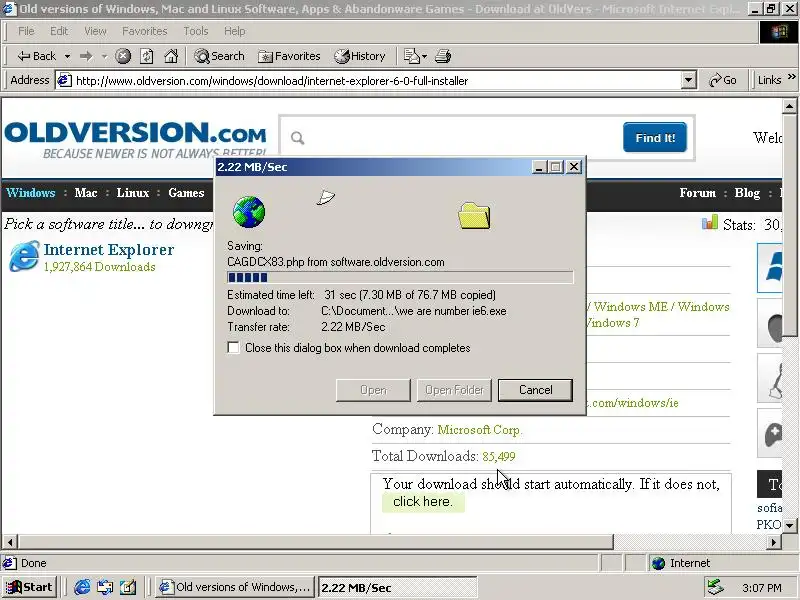Click the Forward arrow toolbar icon
This screenshot has width=800, height=600.
pyautogui.click(x=86, y=56)
